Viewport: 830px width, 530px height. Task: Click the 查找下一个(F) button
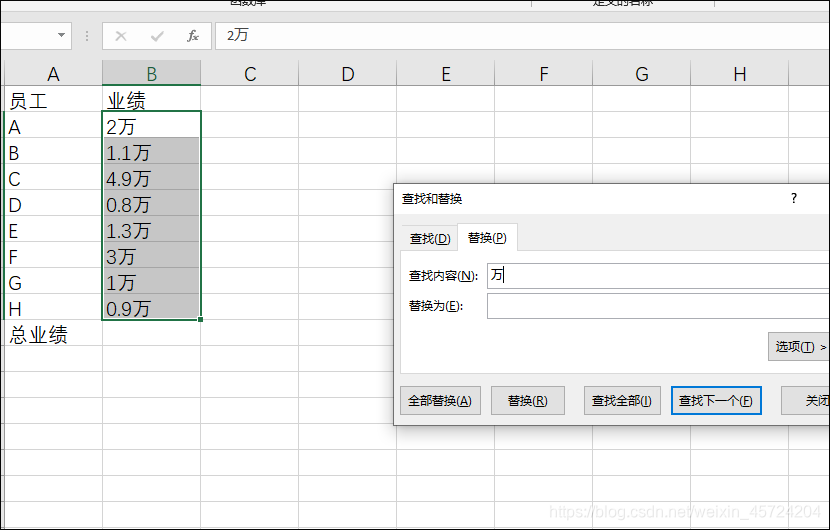716,401
